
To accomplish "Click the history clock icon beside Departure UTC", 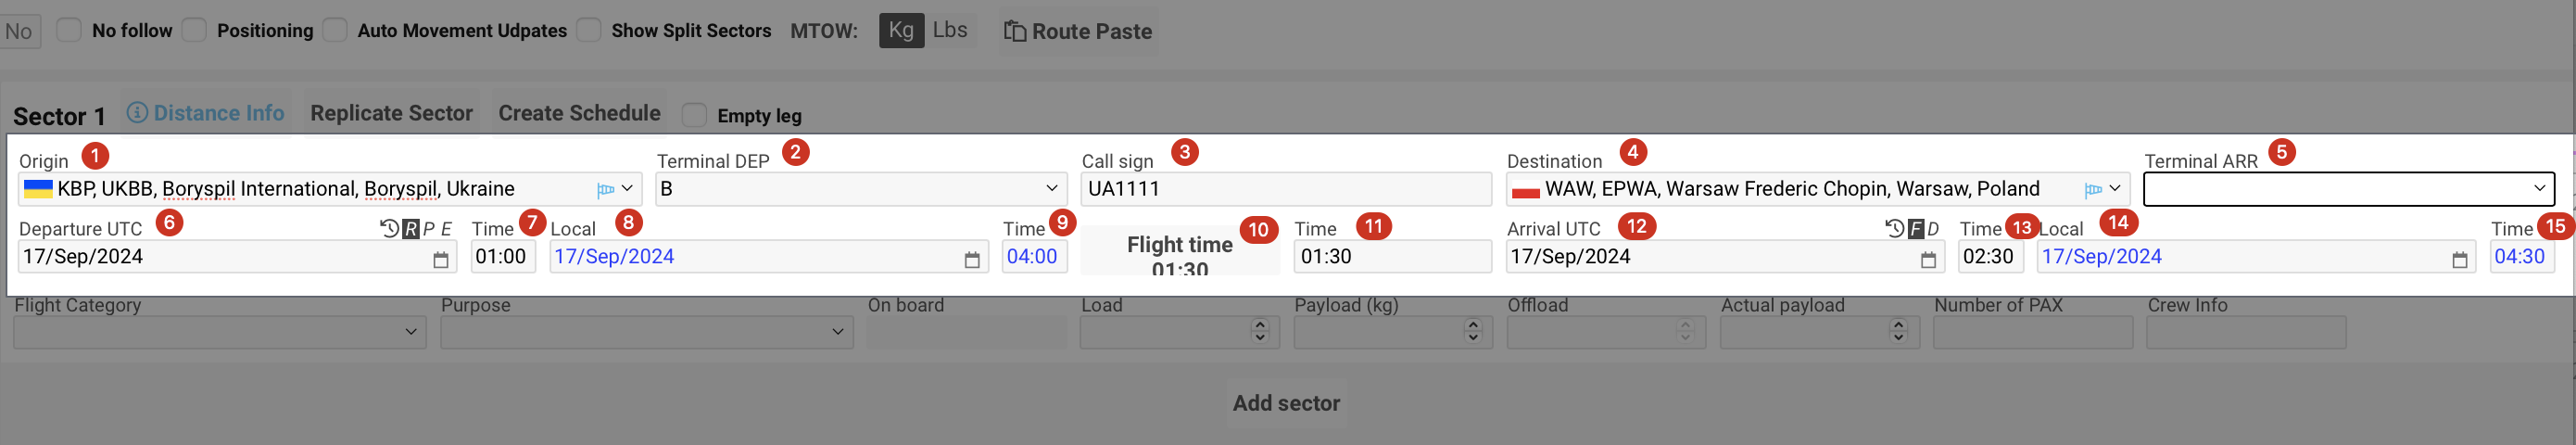I will 389,229.
